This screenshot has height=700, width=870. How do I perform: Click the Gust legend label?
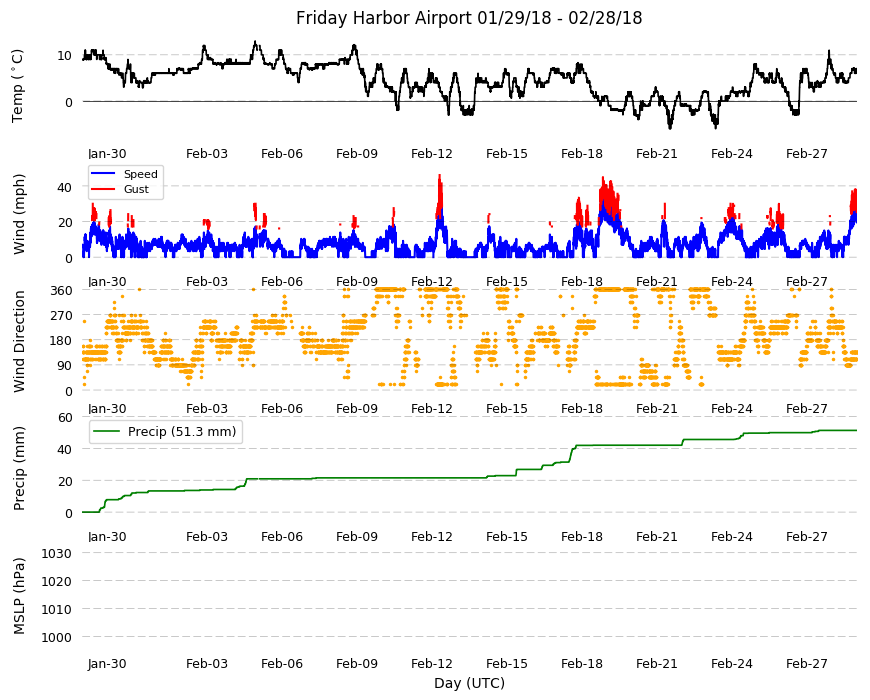pos(136,189)
